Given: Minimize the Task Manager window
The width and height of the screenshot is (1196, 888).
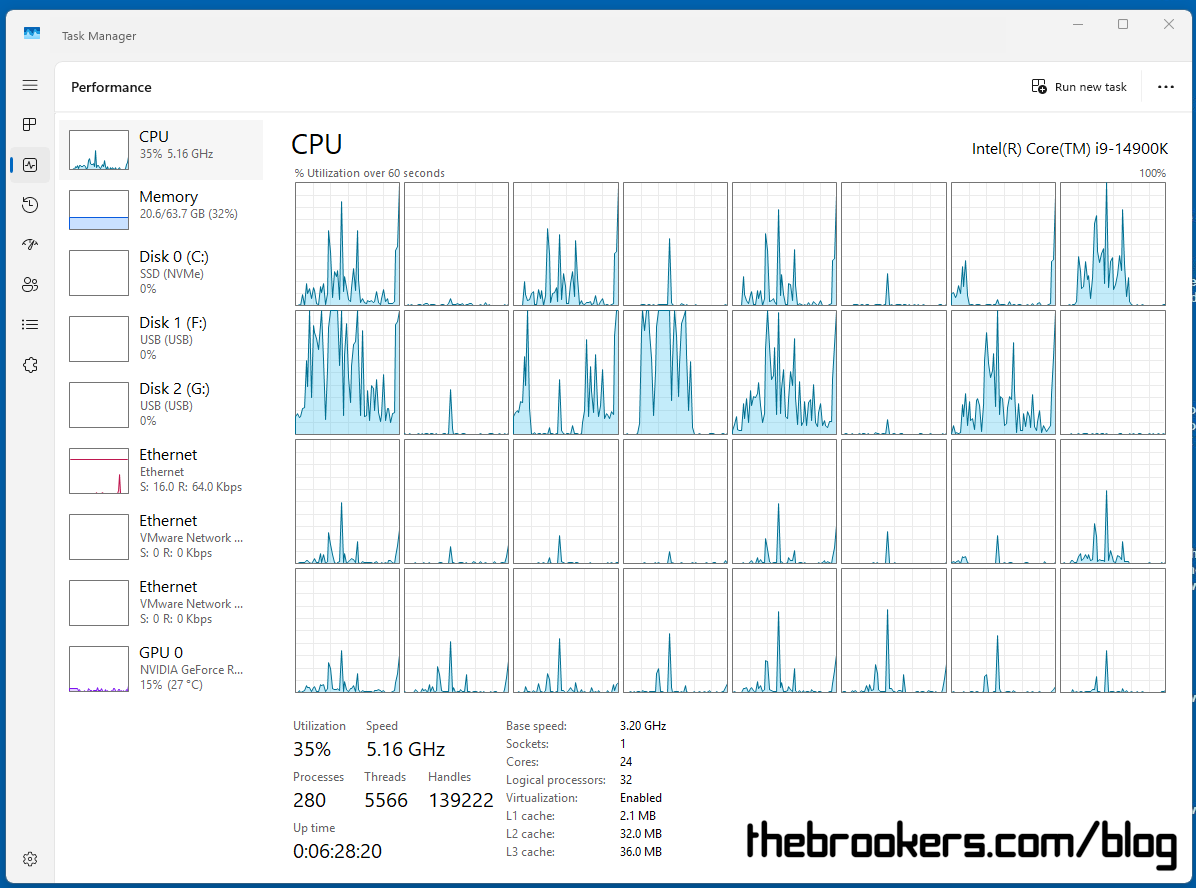Looking at the screenshot, I should 1078,24.
